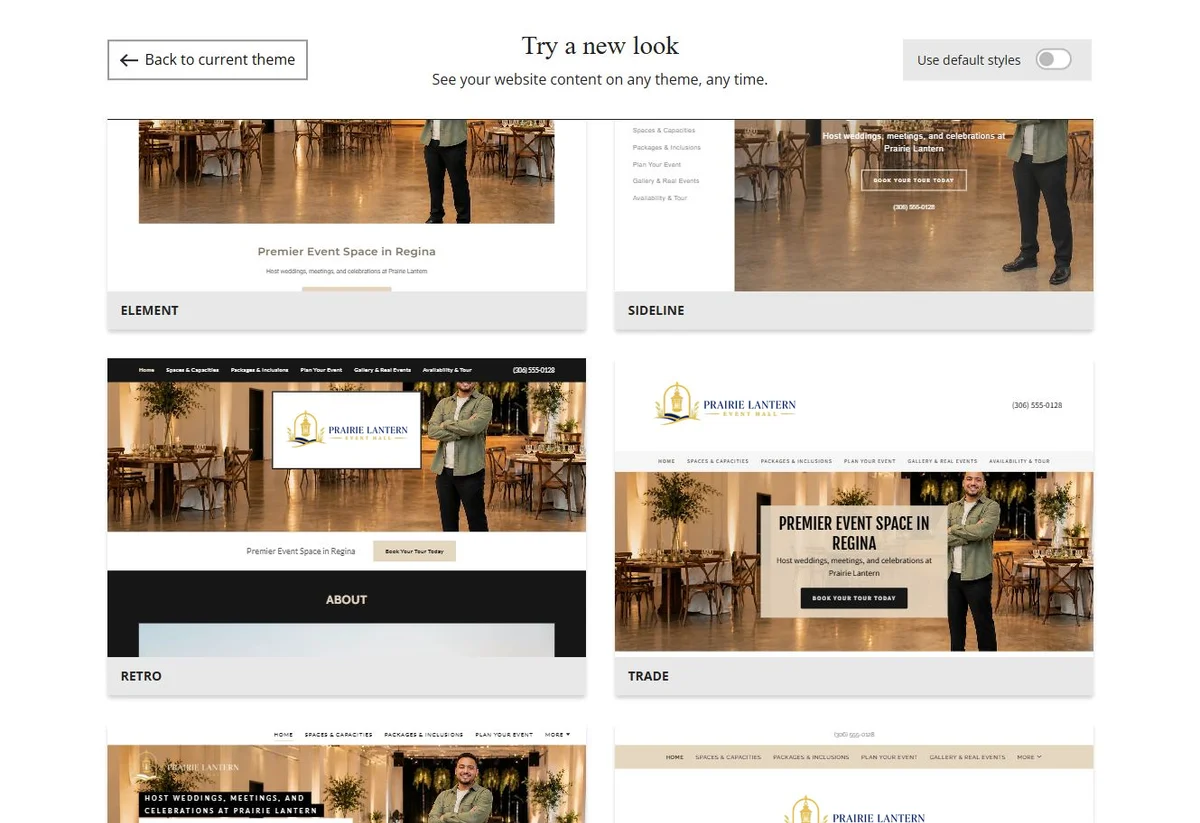
Task: Click Premier Event Space headline in Trade preview
Action: pos(853,533)
